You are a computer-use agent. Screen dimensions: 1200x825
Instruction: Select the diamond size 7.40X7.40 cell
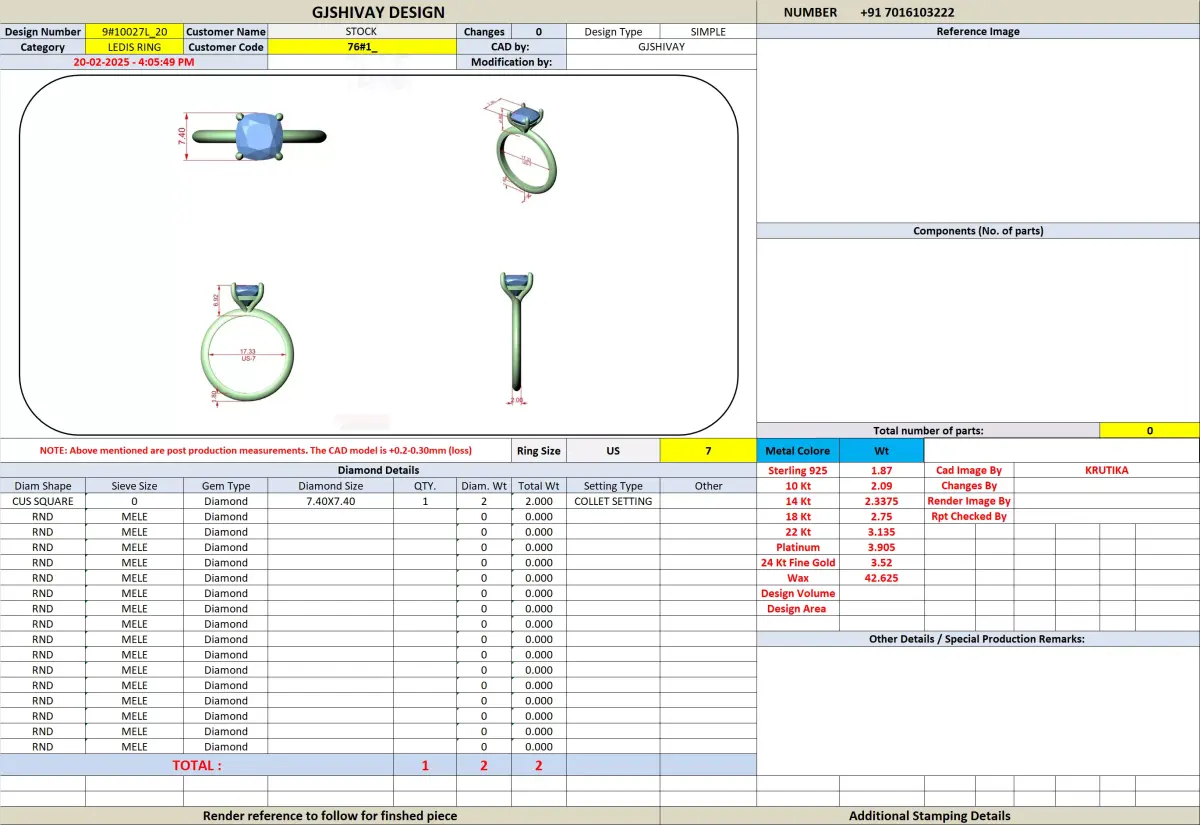[x=331, y=501]
